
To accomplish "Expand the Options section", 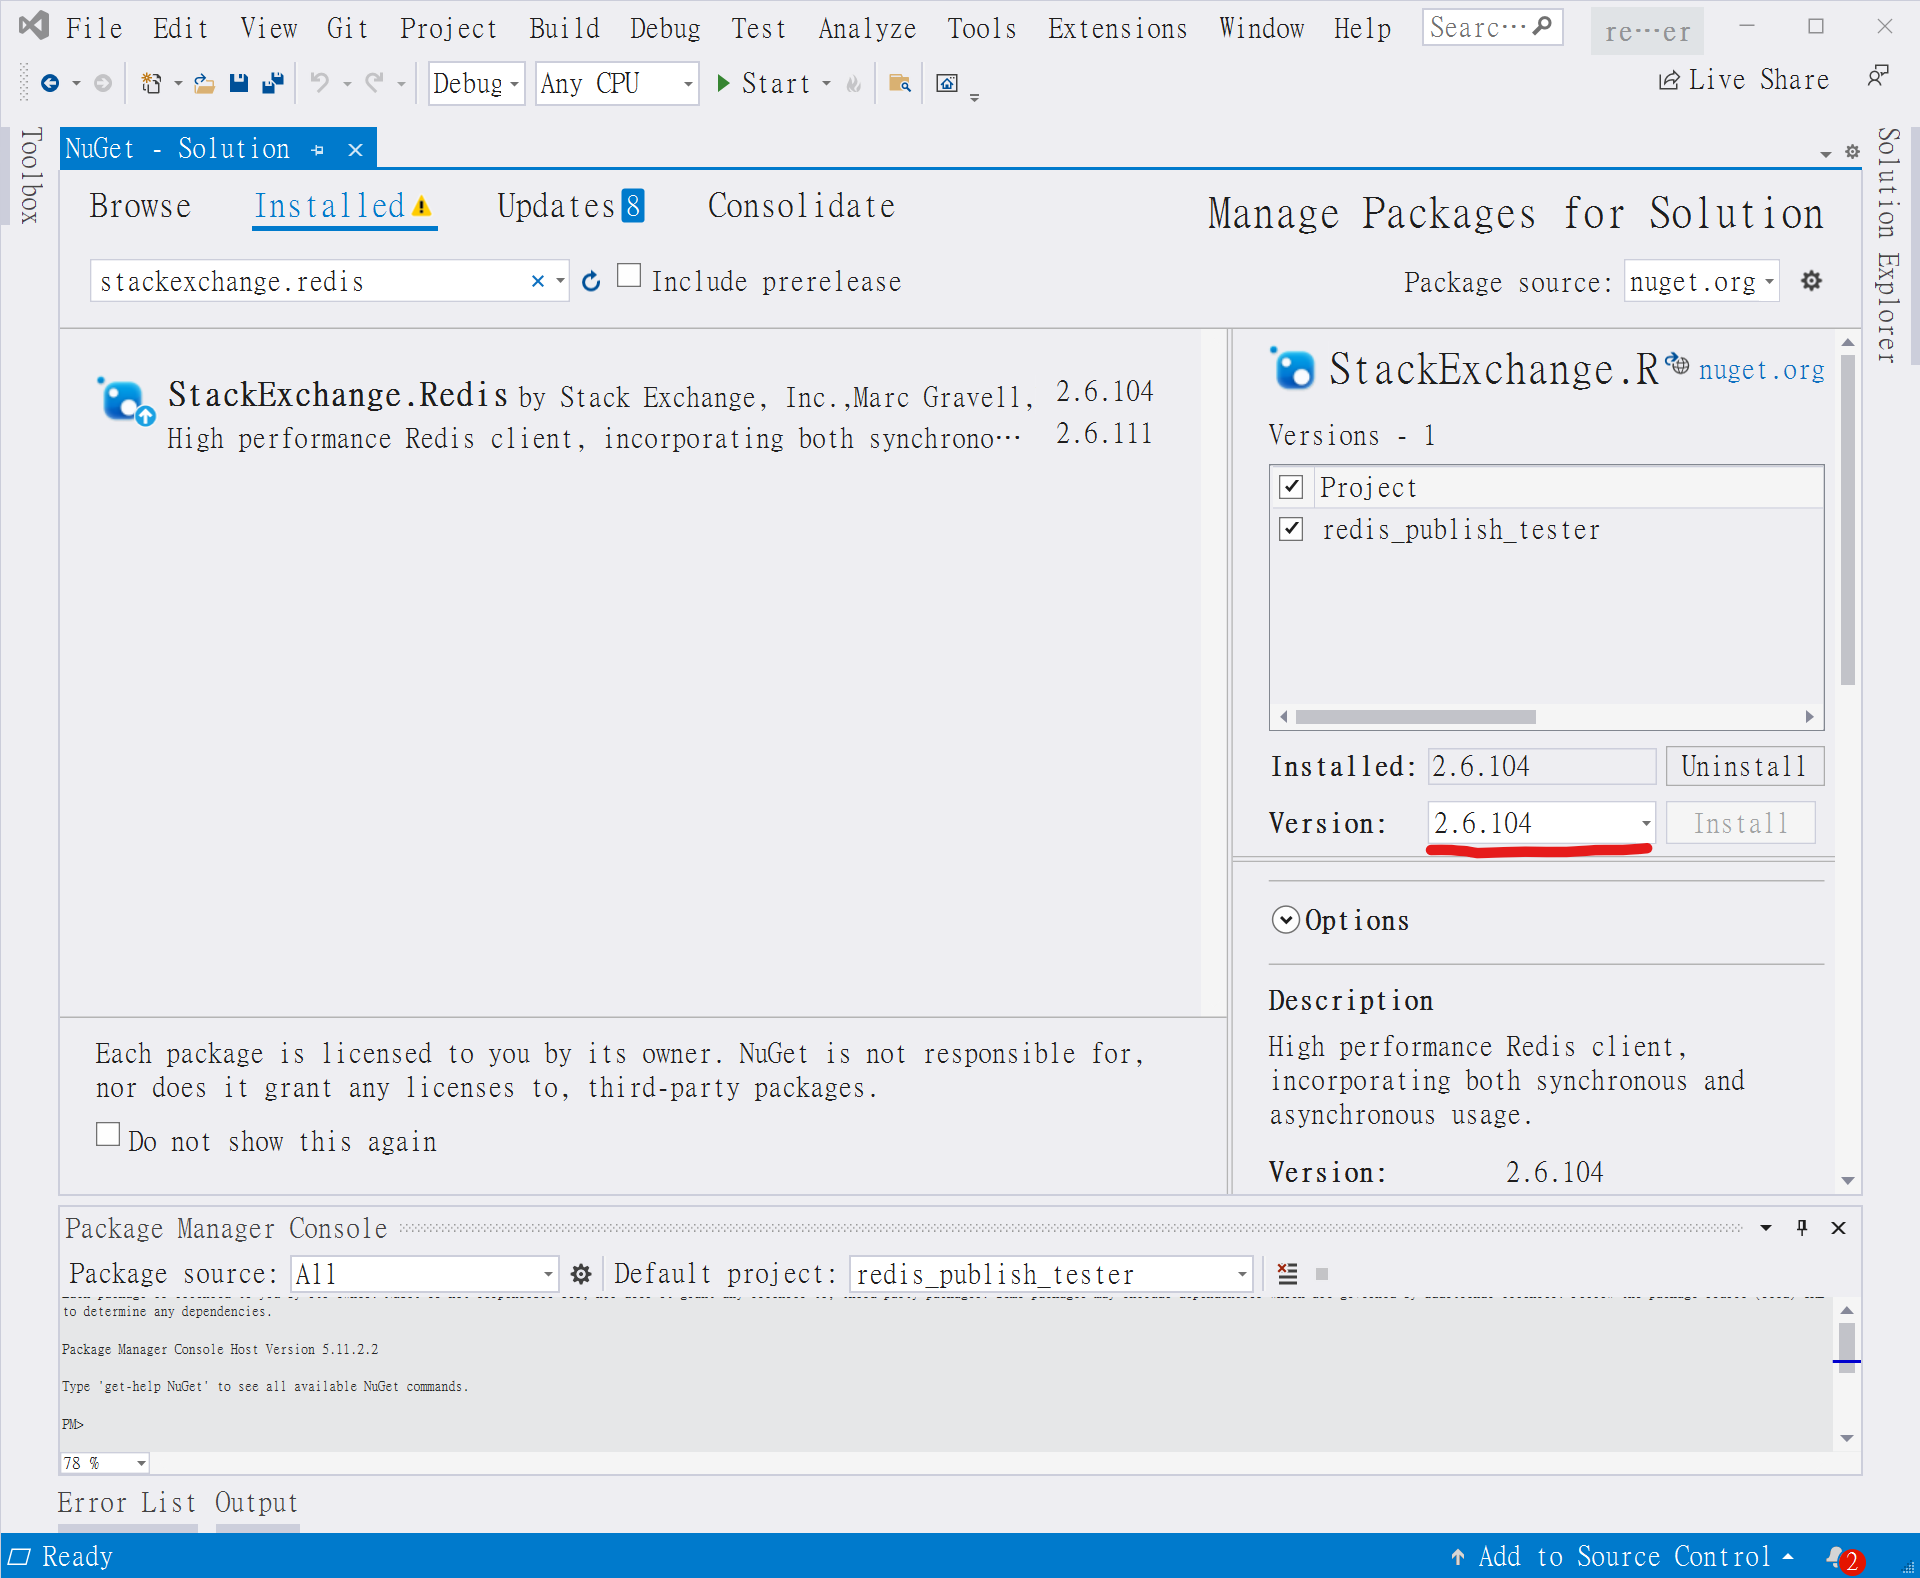I will [x=1285, y=920].
